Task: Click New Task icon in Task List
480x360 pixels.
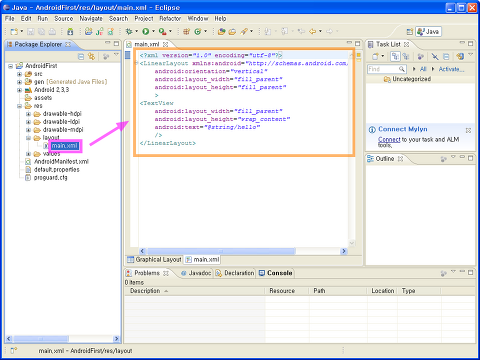Action: pyautogui.click(x=375, y=56)
